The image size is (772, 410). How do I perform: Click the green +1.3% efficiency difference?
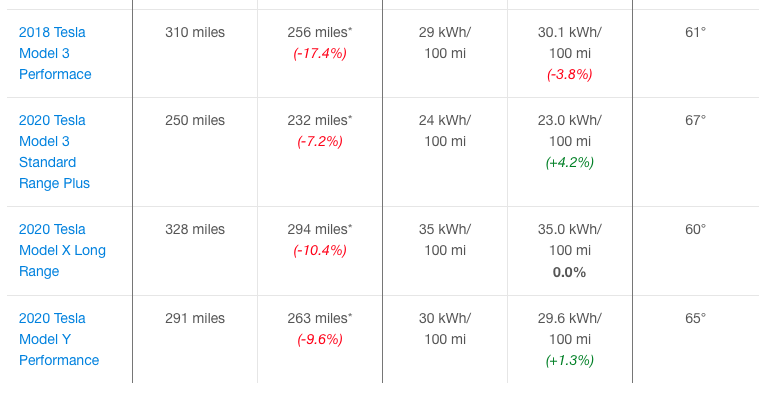[x=569, y=360]
